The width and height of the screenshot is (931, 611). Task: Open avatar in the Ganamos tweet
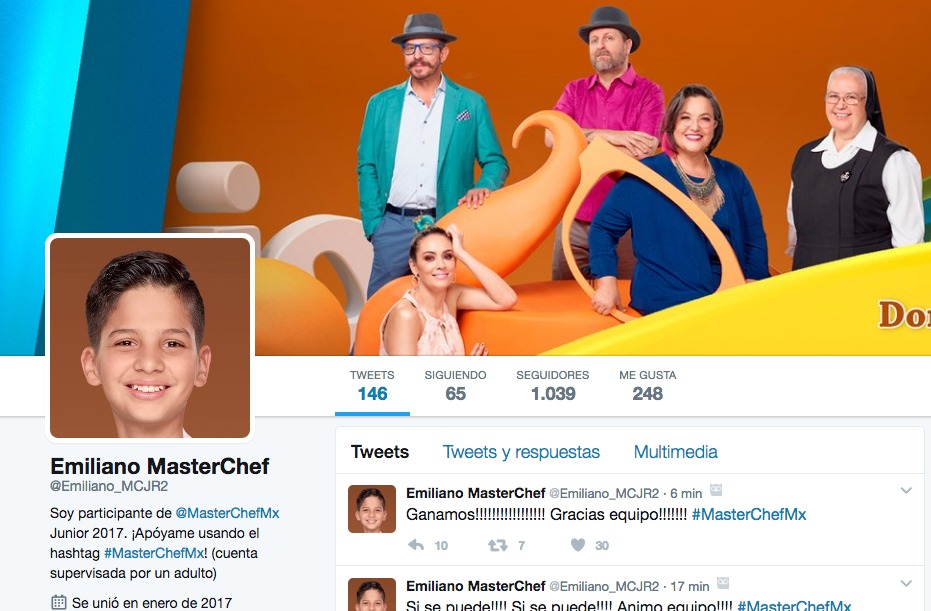(x=372, y=509)
